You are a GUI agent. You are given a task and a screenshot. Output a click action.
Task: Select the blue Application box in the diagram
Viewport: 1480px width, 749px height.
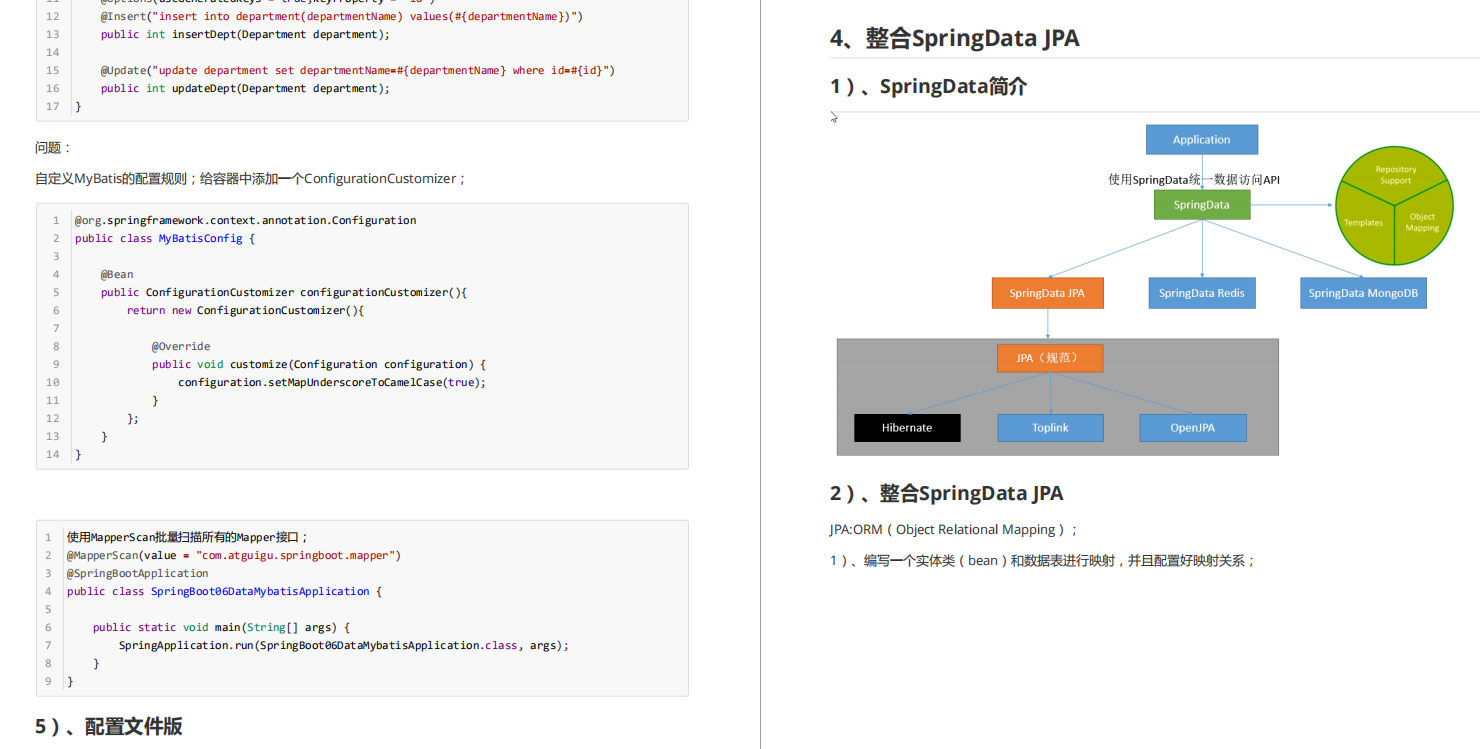click(x=1201, y=139)
